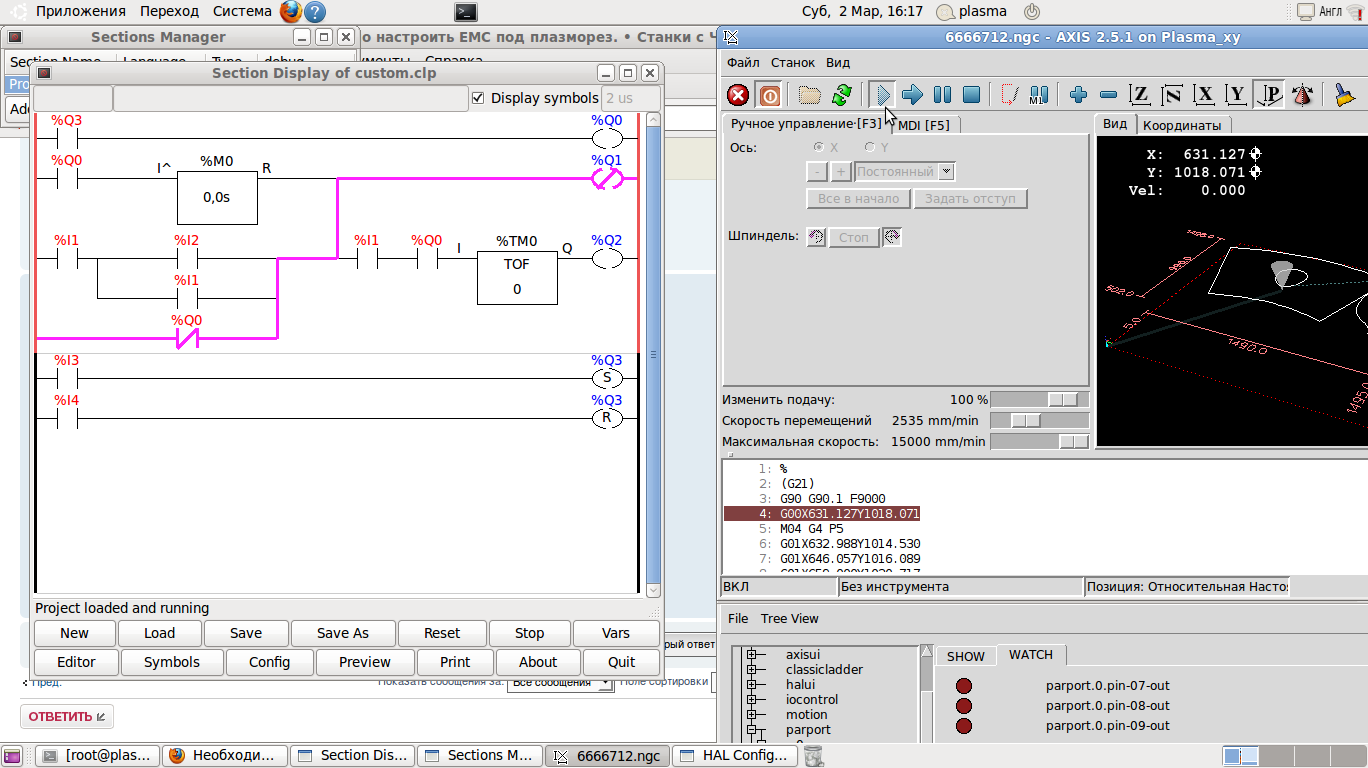Switch preview to rotated Z view
Viewport: 1368px width, 768px height.
tap(1172, 95)
